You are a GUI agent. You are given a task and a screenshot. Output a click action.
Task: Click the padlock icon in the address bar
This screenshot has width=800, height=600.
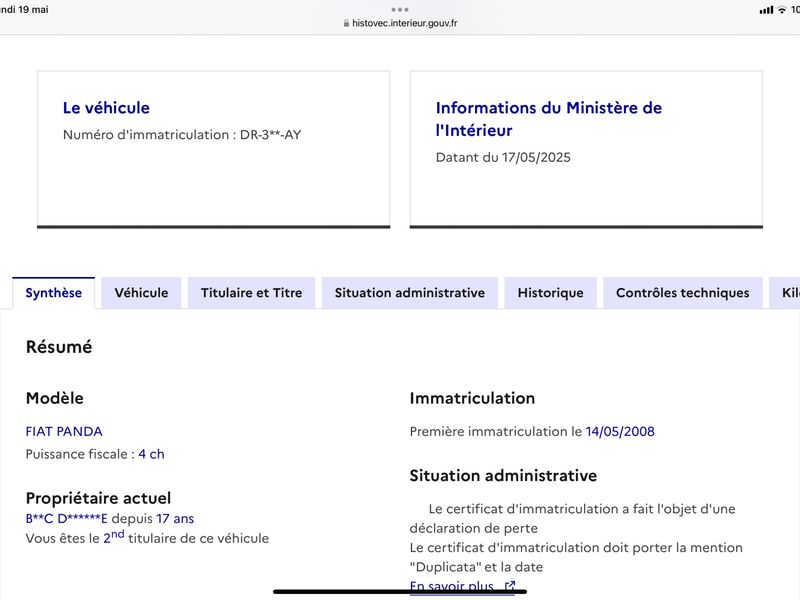click(346, 23)
